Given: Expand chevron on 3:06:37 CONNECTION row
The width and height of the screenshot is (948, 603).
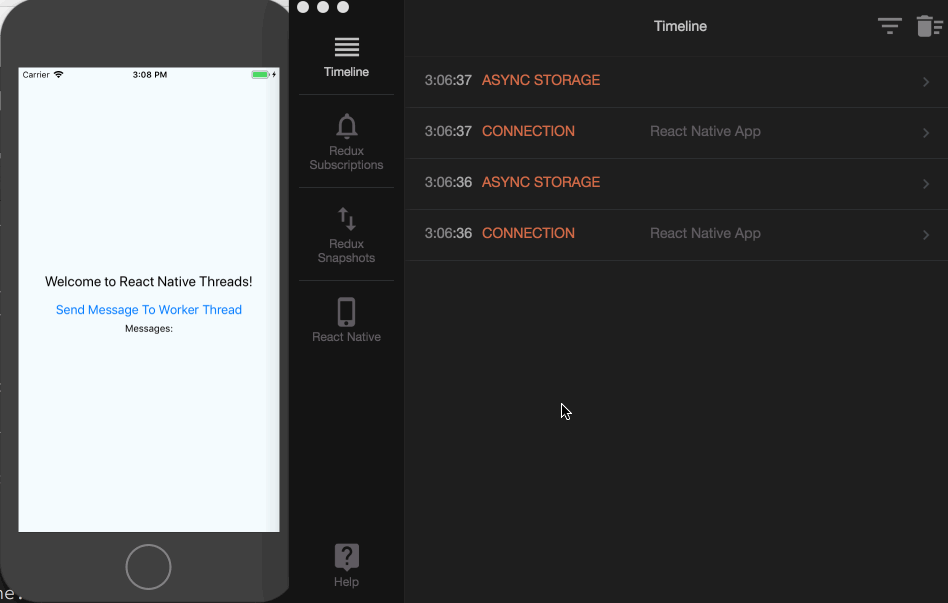Looking at the screenshot, I should coord(926,133).
